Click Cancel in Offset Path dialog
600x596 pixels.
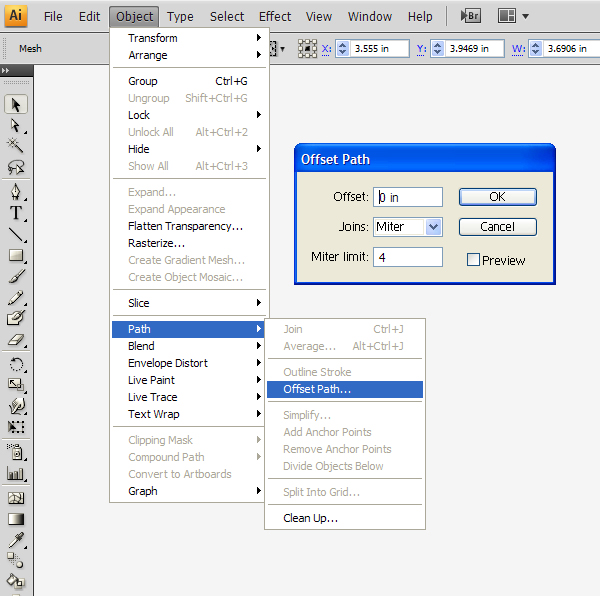[x=497, y=227]
